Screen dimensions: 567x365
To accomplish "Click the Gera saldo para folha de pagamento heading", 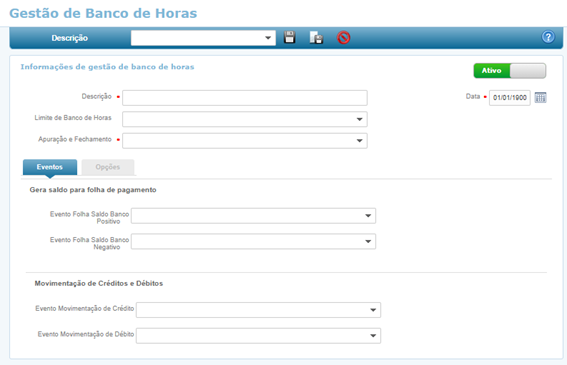I will [x=93, y=190].
